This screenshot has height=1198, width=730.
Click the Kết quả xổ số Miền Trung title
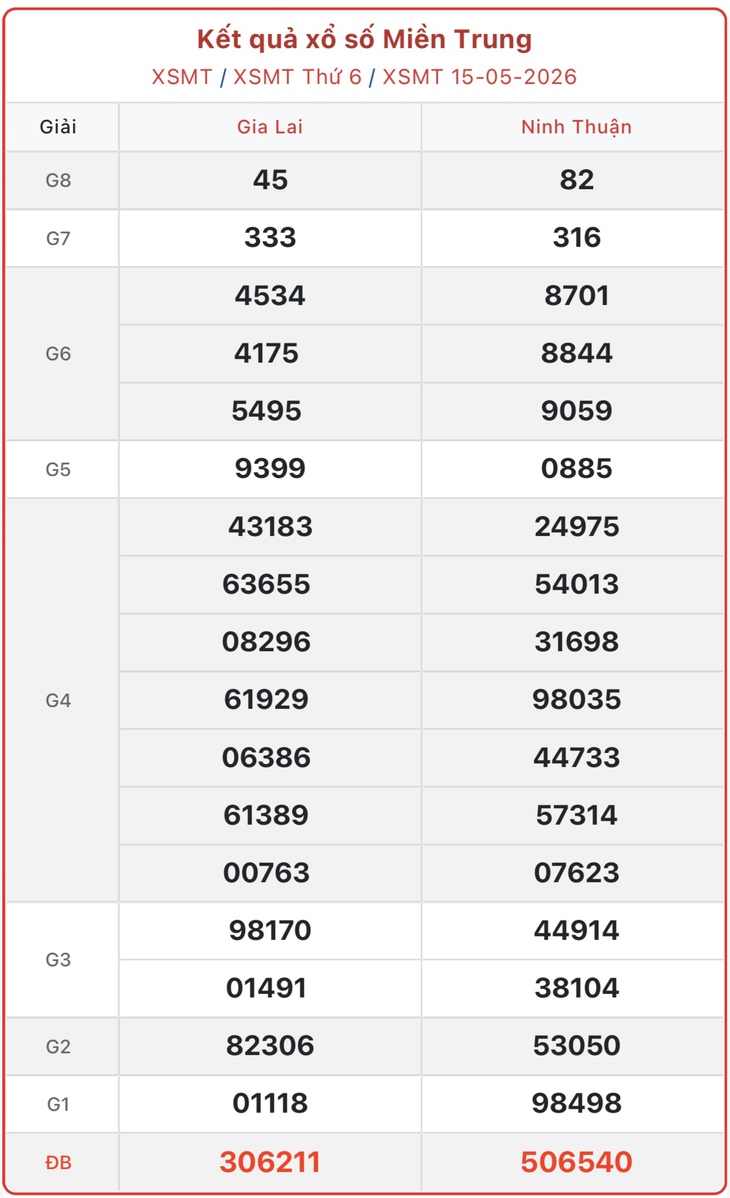click(x=365, y=39)
